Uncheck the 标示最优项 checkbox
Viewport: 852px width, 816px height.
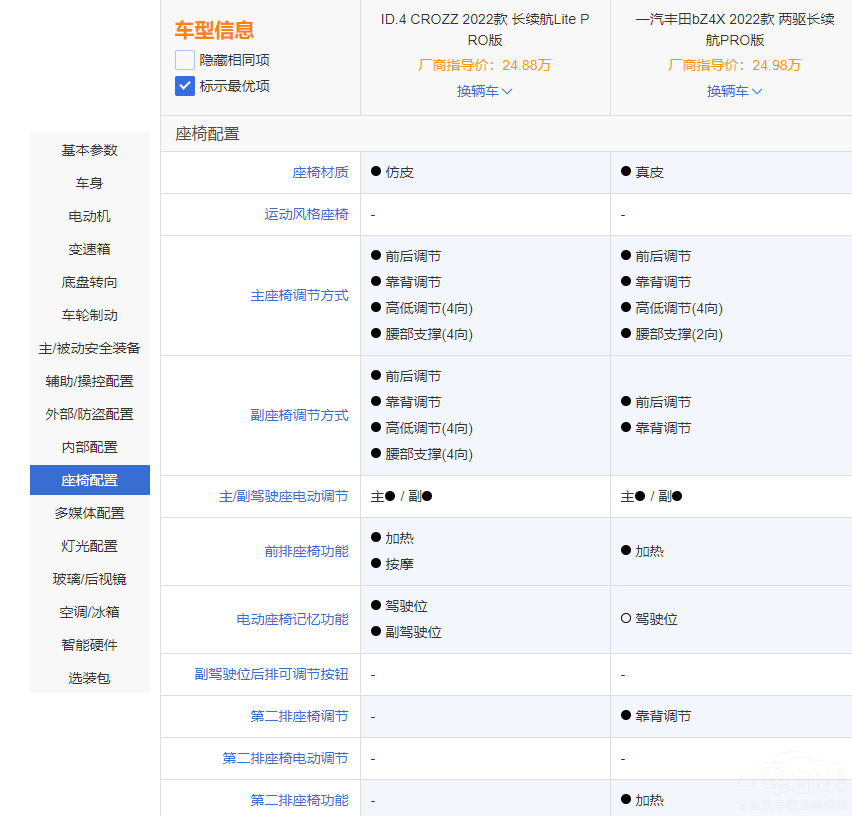(x=185, y=86)
